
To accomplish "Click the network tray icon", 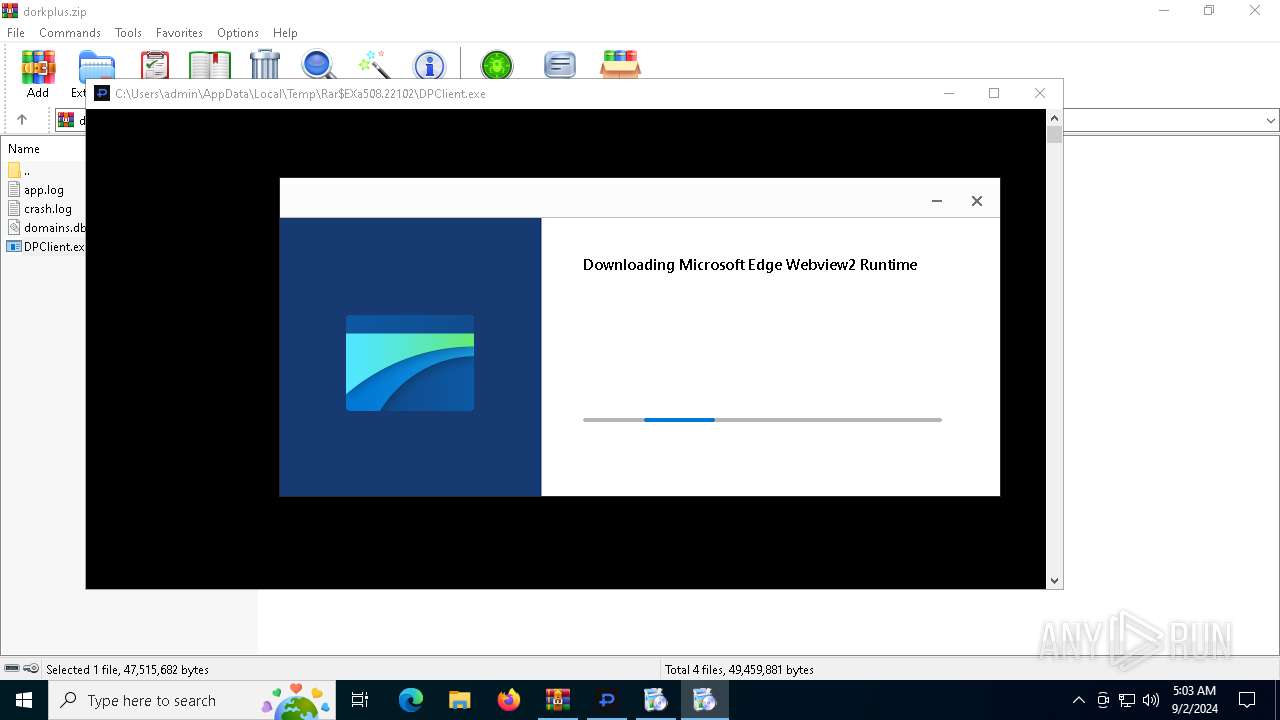I will (1127, 700).
